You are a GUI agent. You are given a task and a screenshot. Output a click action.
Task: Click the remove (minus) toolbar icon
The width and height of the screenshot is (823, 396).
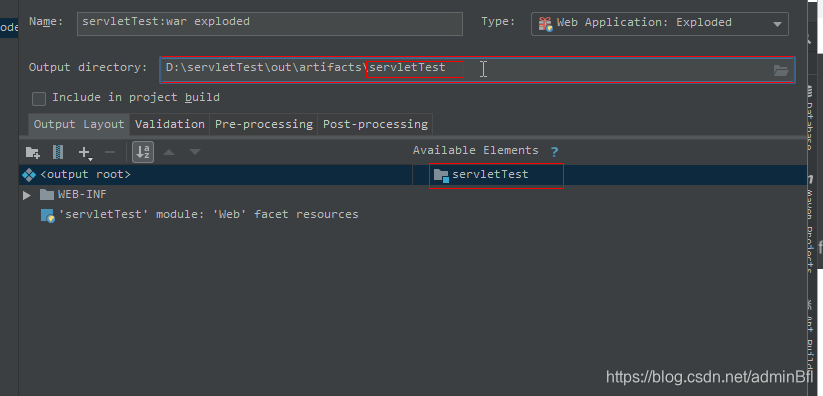(110, 152)
